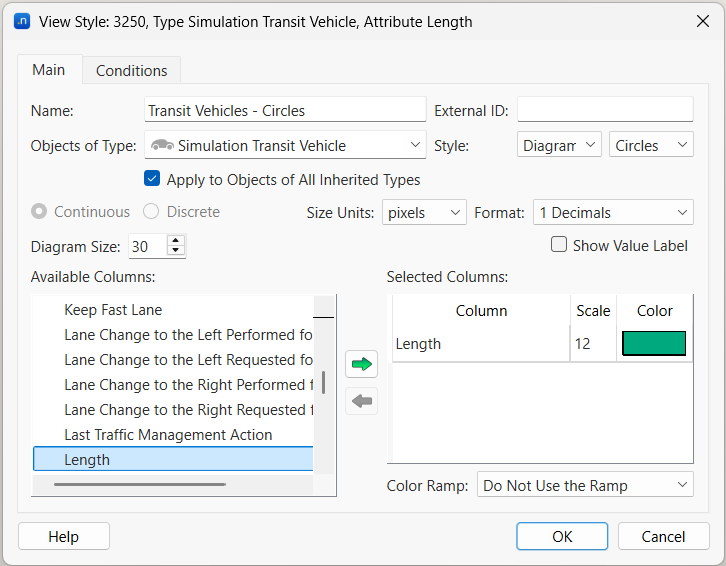Select the Main tab

pyautogui.click(x=48, y=70)
